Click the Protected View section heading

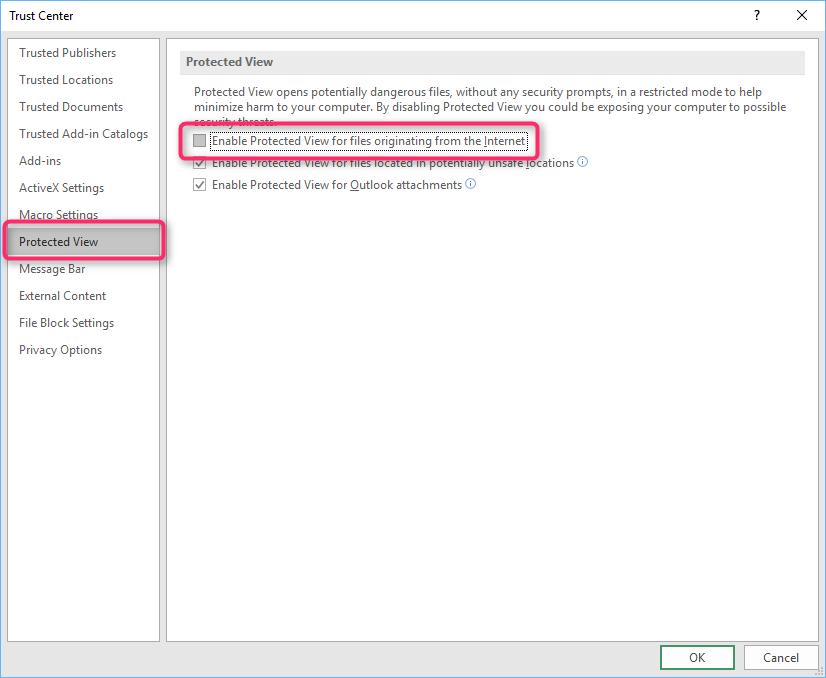(230, 62)
